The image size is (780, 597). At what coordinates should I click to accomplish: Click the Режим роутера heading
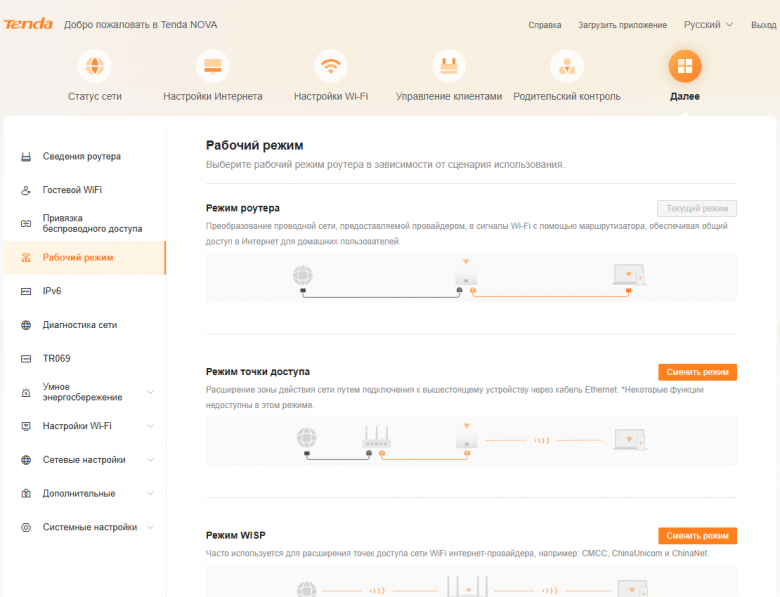pyautogui.click(x=243, y=208)
